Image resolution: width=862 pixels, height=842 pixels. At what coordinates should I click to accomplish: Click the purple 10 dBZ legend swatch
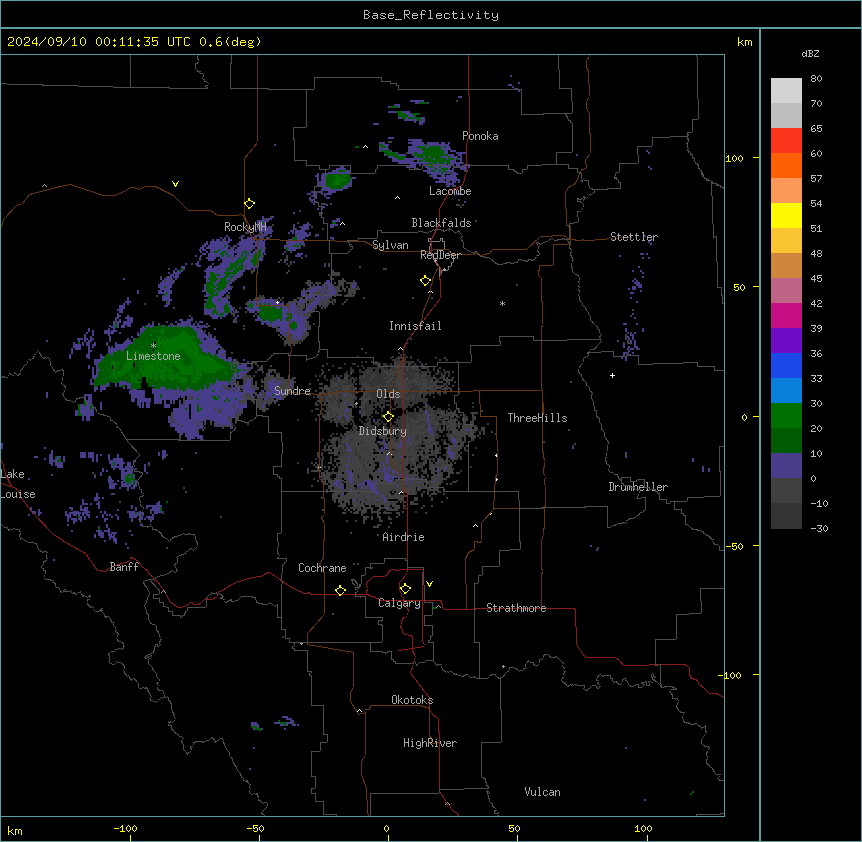(786, 466)
